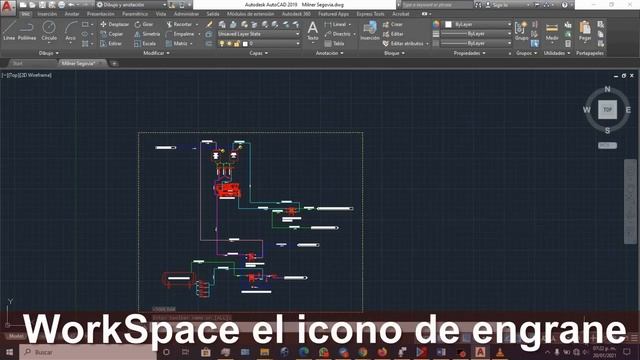Click the Lineal dimension tool
The image size is (640, 360).
(335, 24)
